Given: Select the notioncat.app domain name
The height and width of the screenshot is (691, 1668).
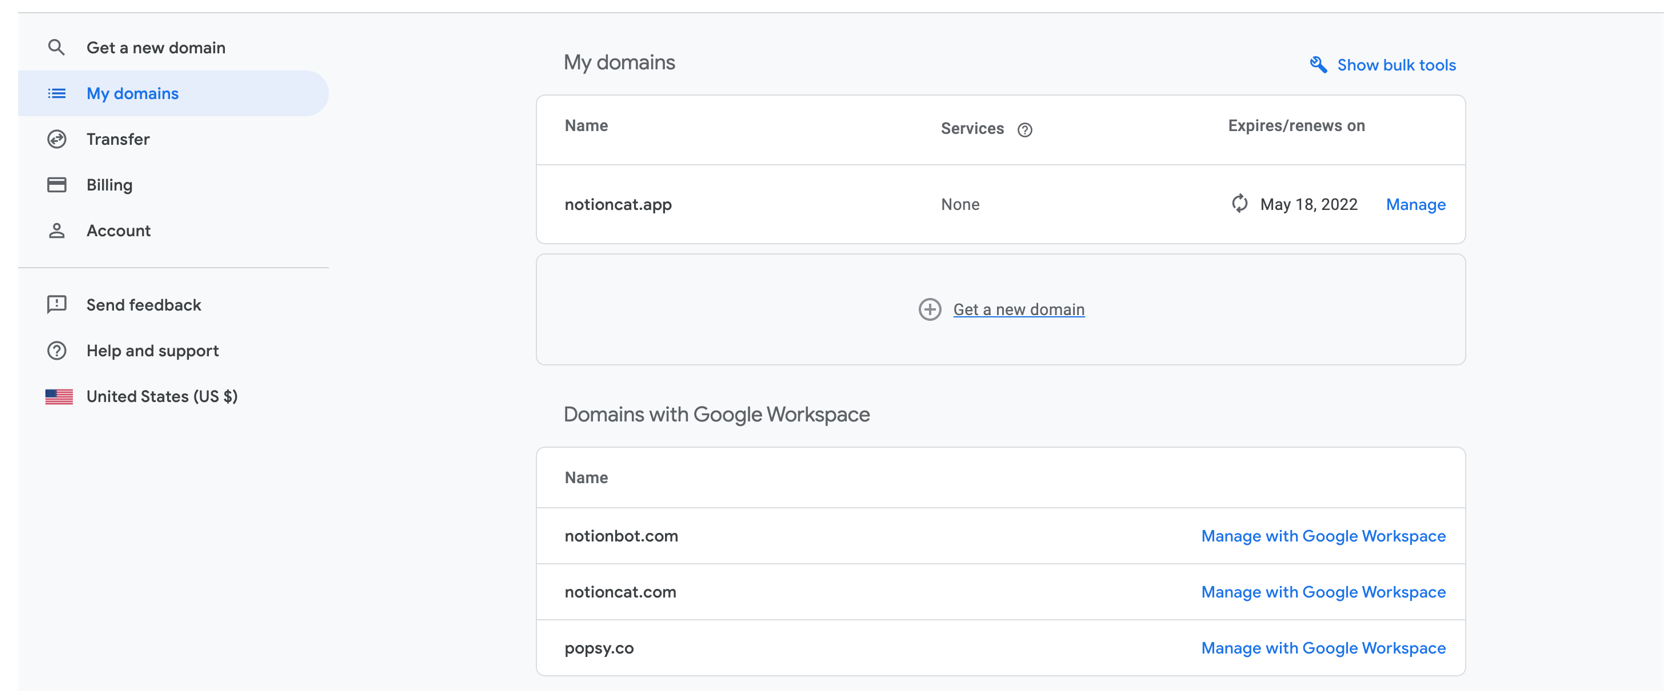Looking at the screenshot, I should pos(618,204).
